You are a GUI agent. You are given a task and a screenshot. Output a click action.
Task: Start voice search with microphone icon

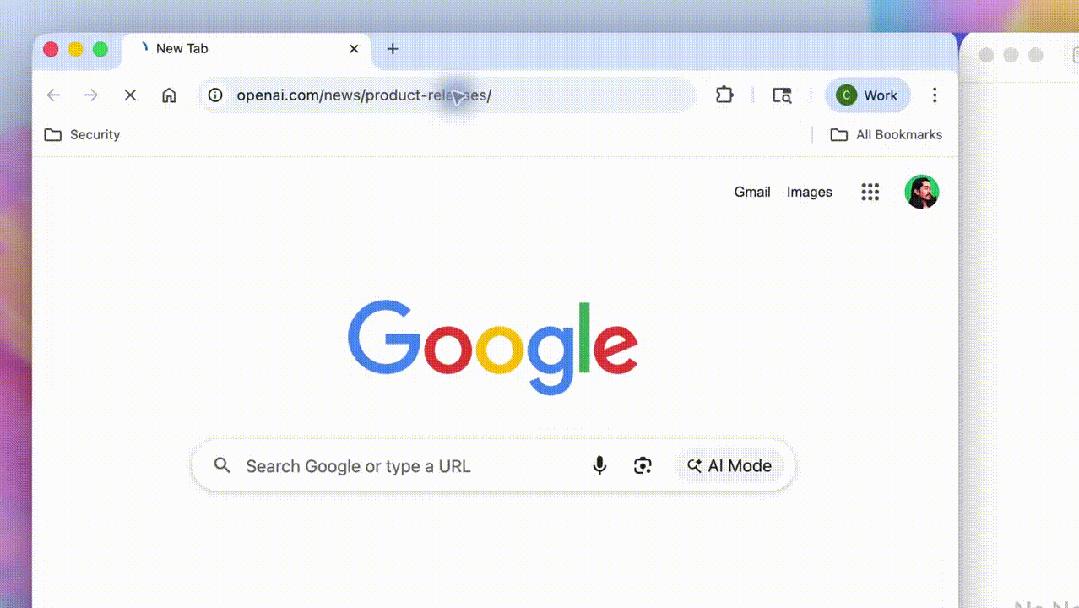599,466
